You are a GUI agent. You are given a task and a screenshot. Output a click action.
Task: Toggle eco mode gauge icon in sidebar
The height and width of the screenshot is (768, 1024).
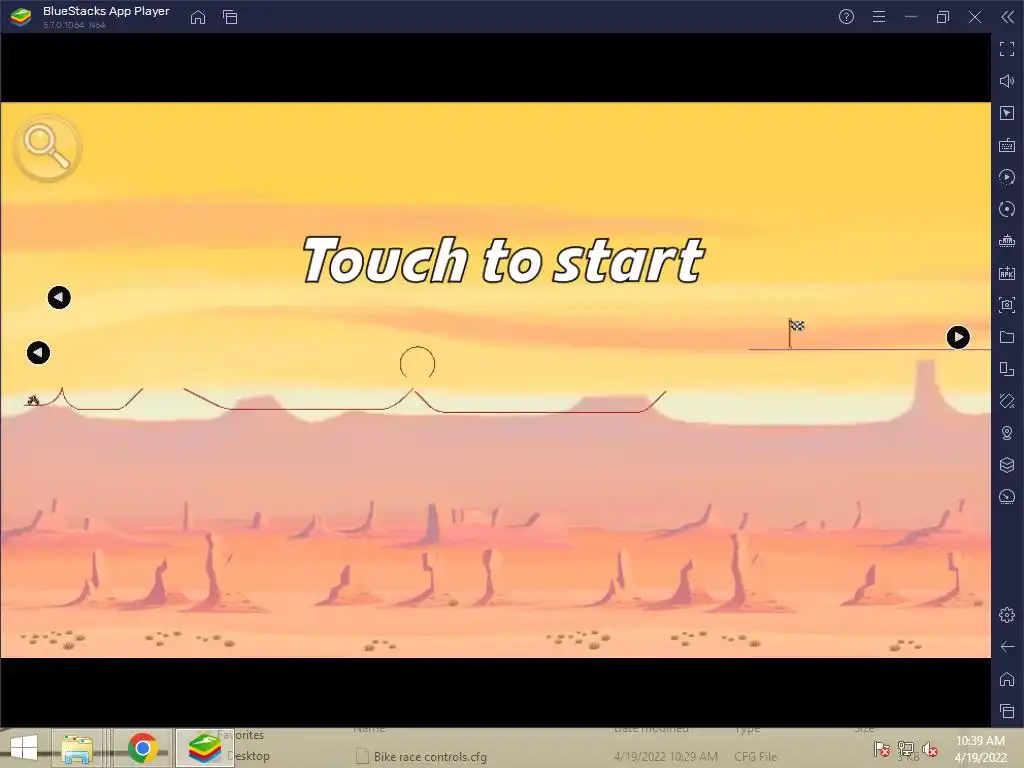(1007, 497)
